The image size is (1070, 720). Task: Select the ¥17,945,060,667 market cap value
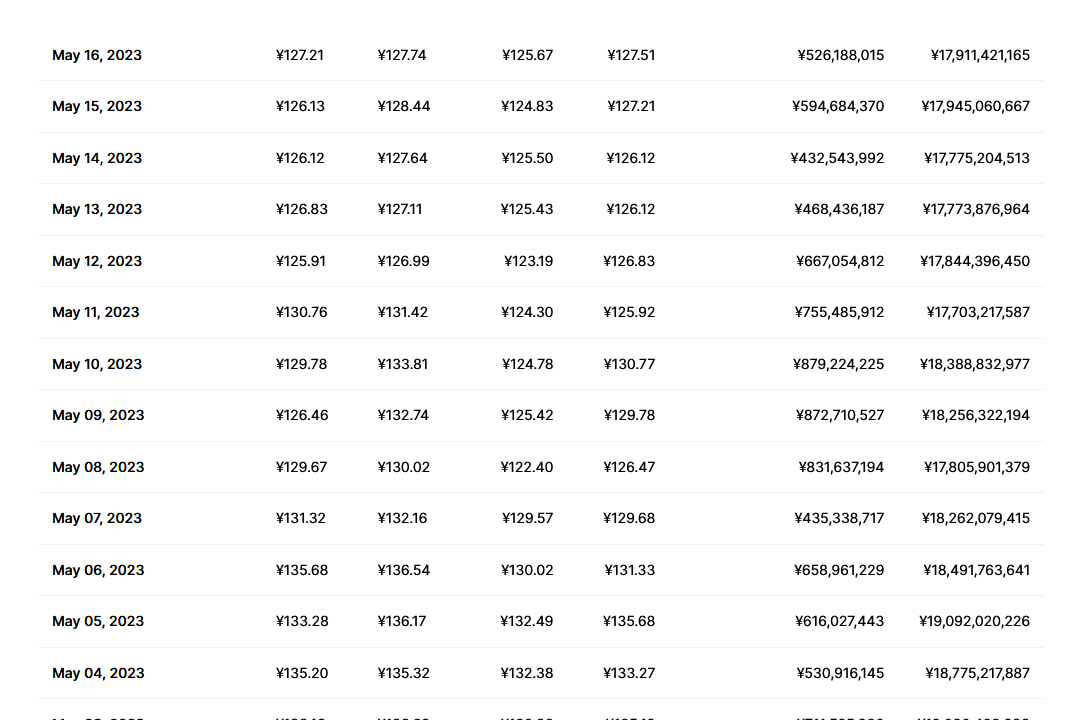pos(975,106)
